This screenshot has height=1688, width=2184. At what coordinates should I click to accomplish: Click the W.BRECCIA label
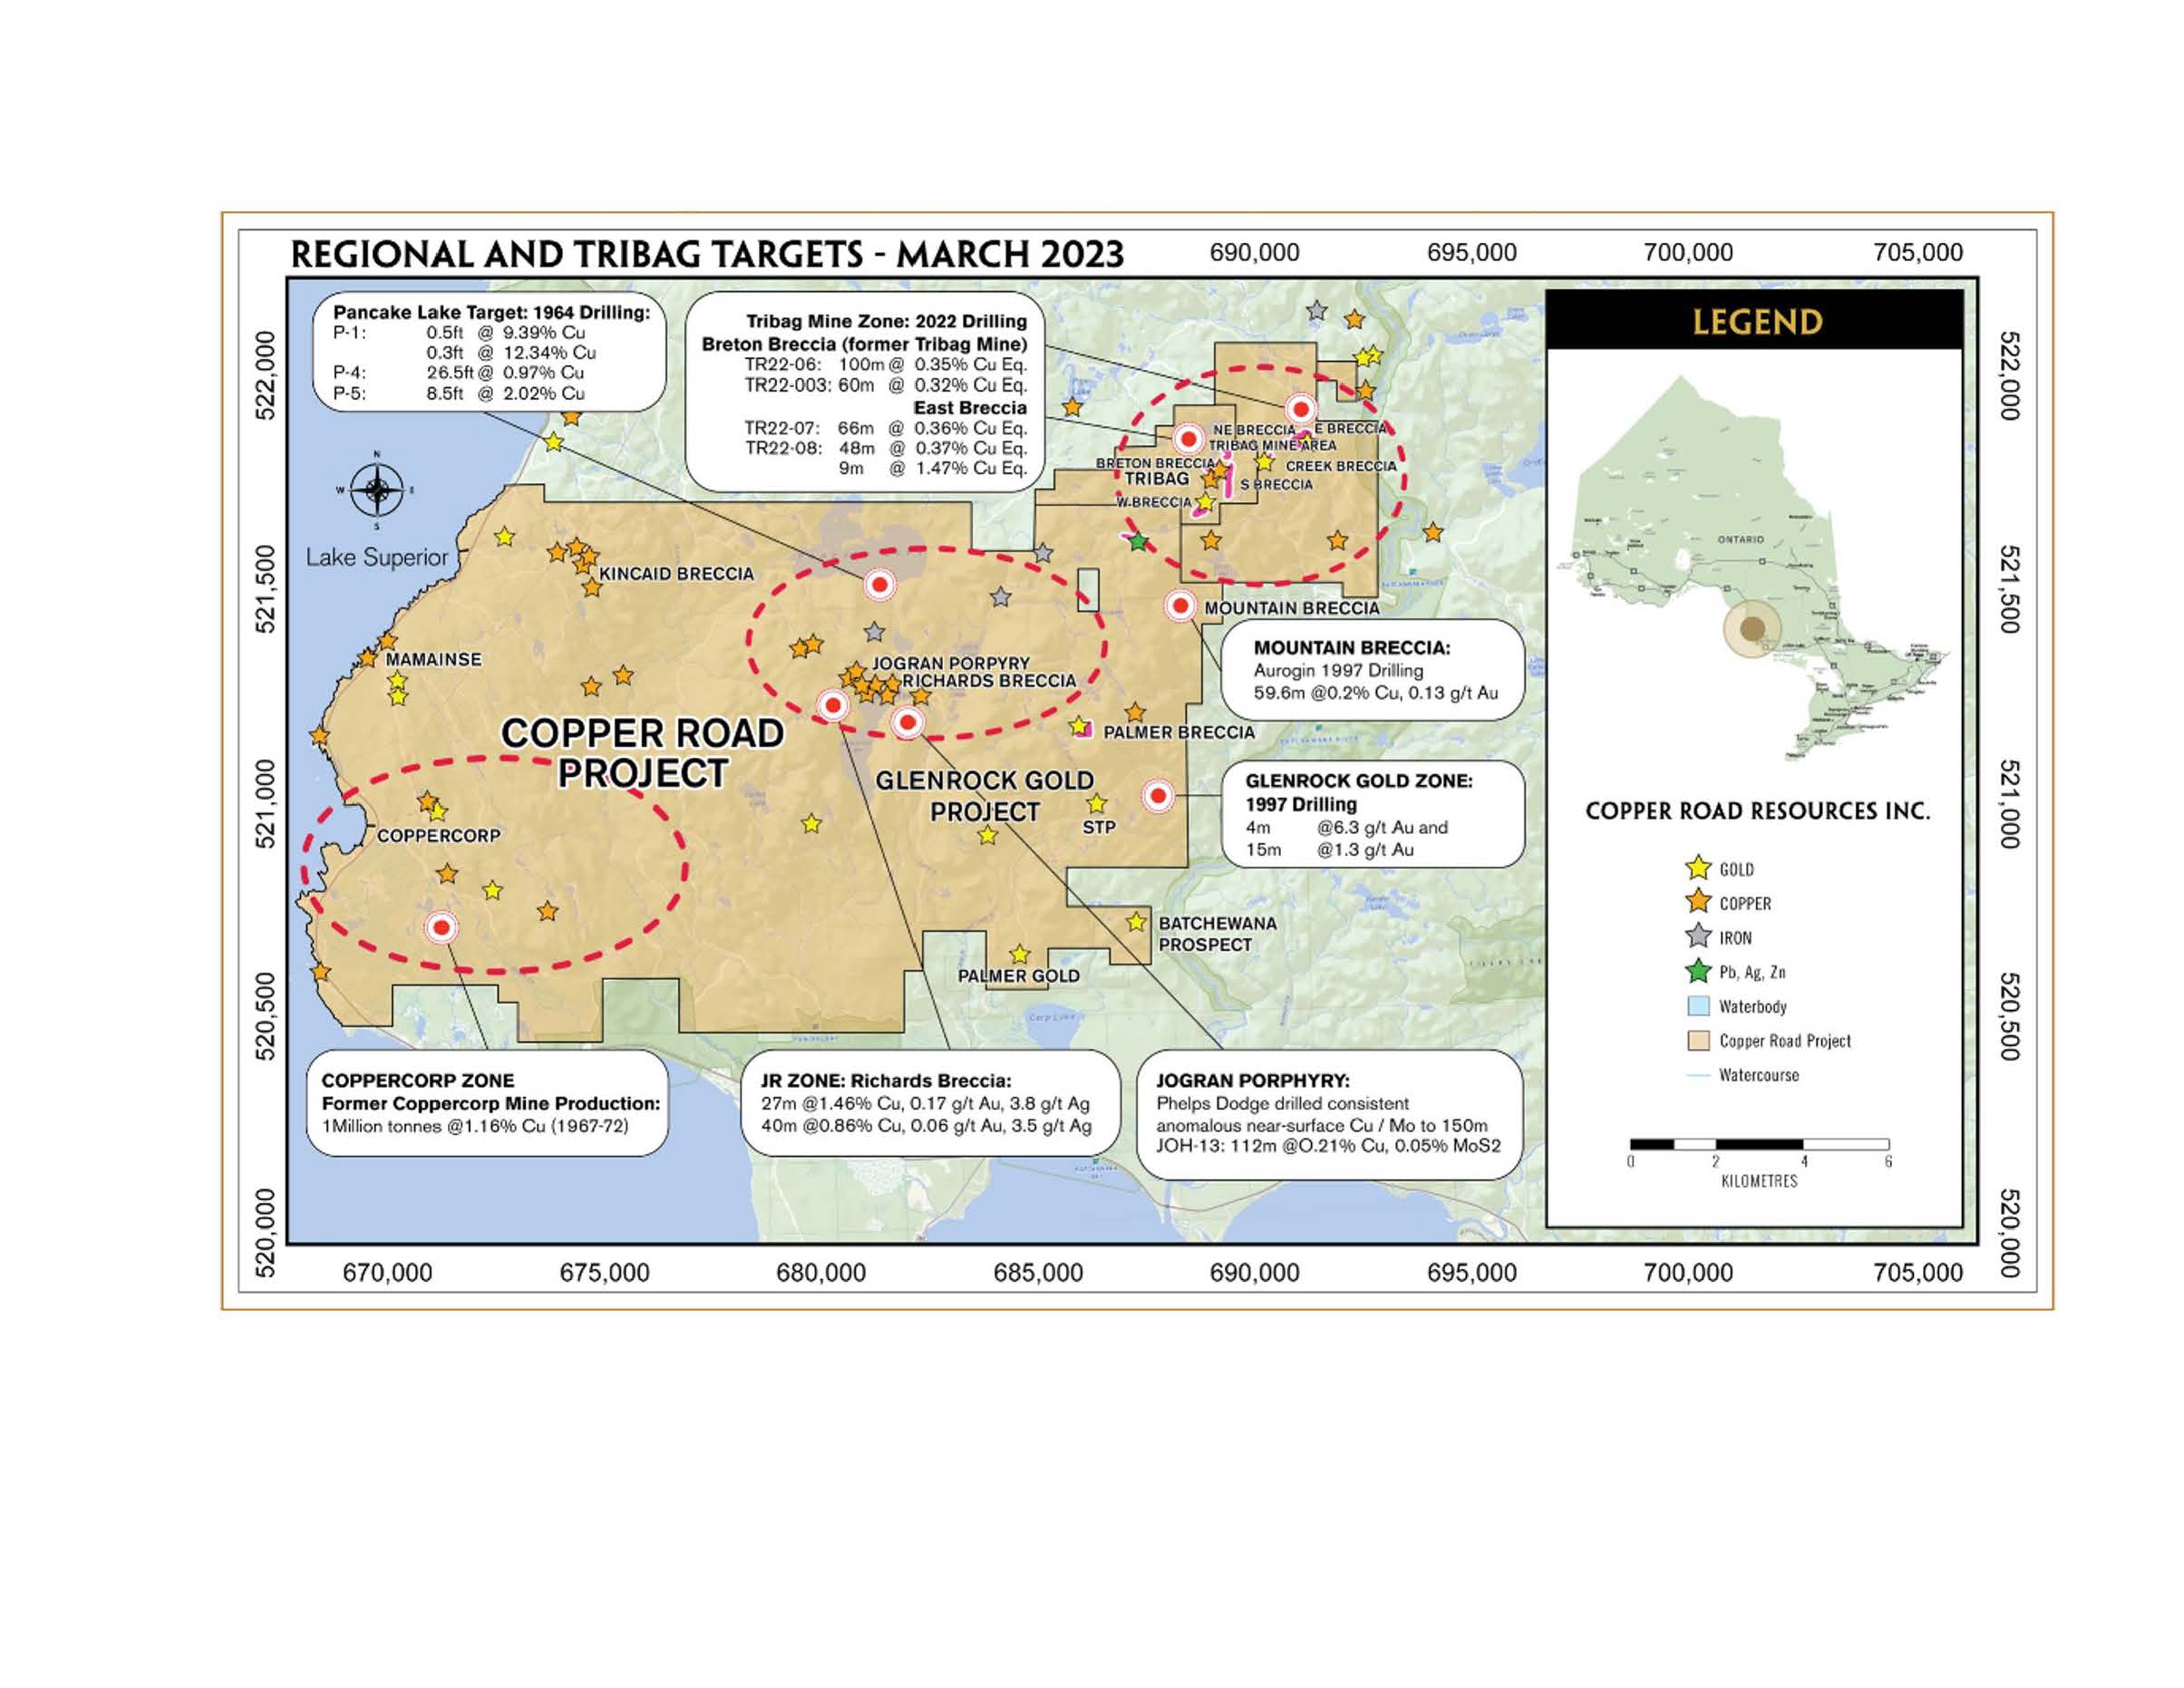[x=1154, y=503]
